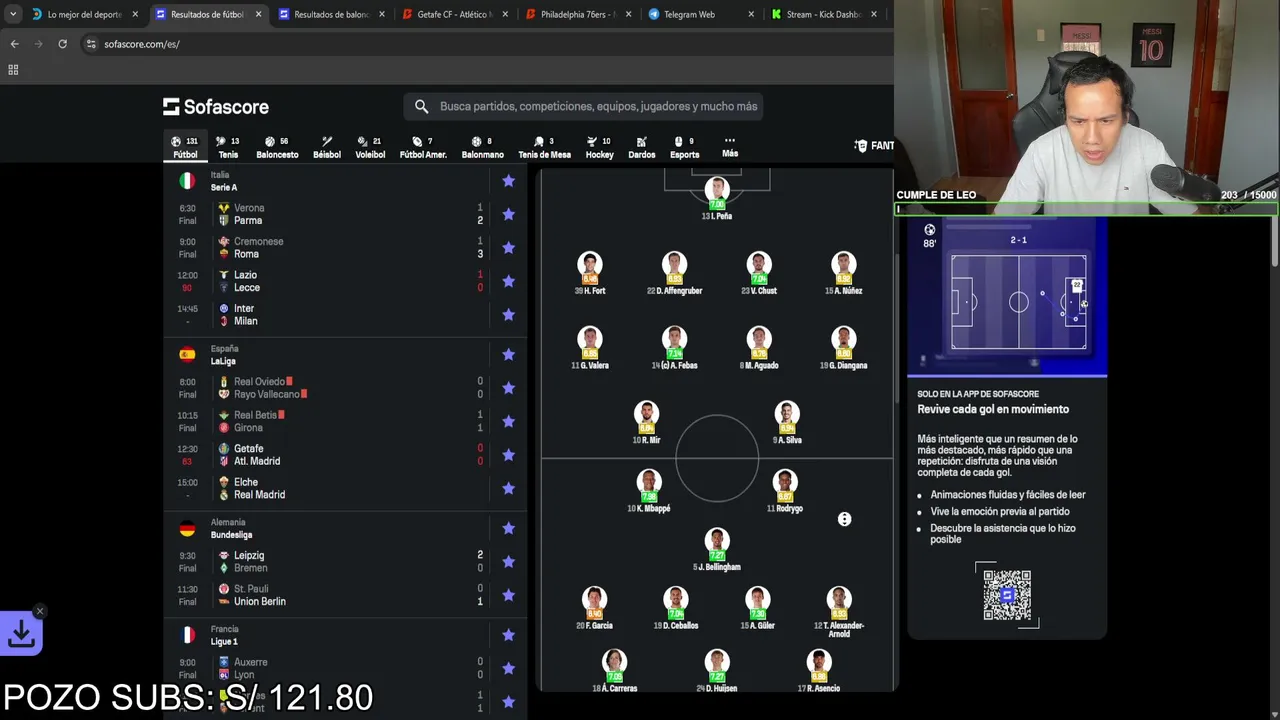Click the Sofascore app QR code
Screen dimensions: 1280x720
click(x=1007, y=595)
